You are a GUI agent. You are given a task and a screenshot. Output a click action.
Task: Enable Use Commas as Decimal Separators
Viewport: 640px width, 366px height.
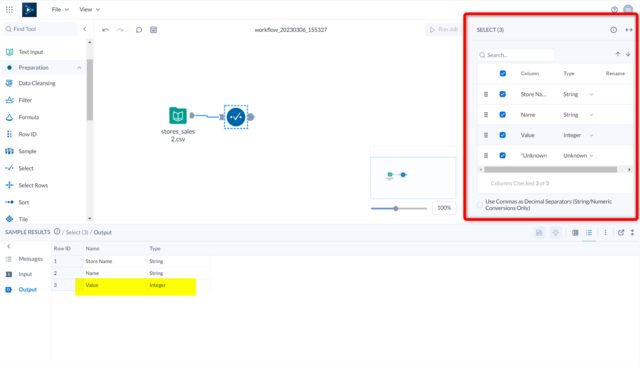click(480, 205)
